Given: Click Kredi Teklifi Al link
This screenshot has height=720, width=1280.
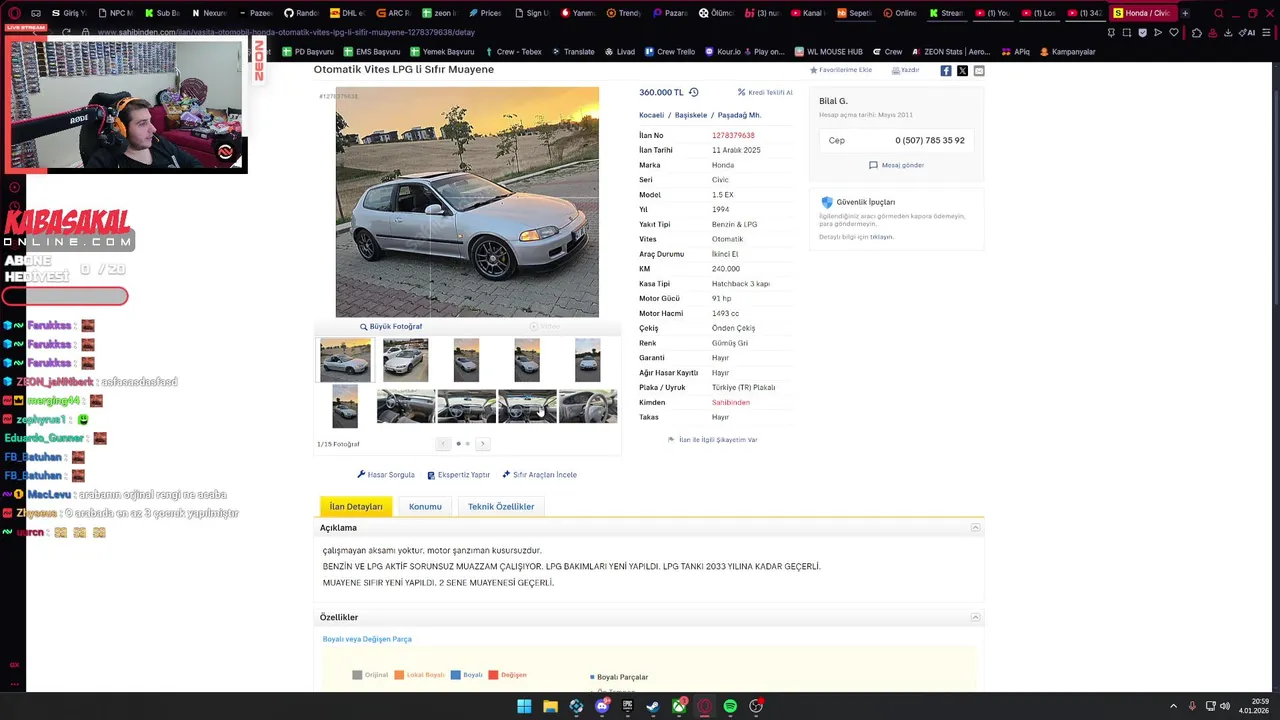Looking at the screenshot, I should (765, 92).
